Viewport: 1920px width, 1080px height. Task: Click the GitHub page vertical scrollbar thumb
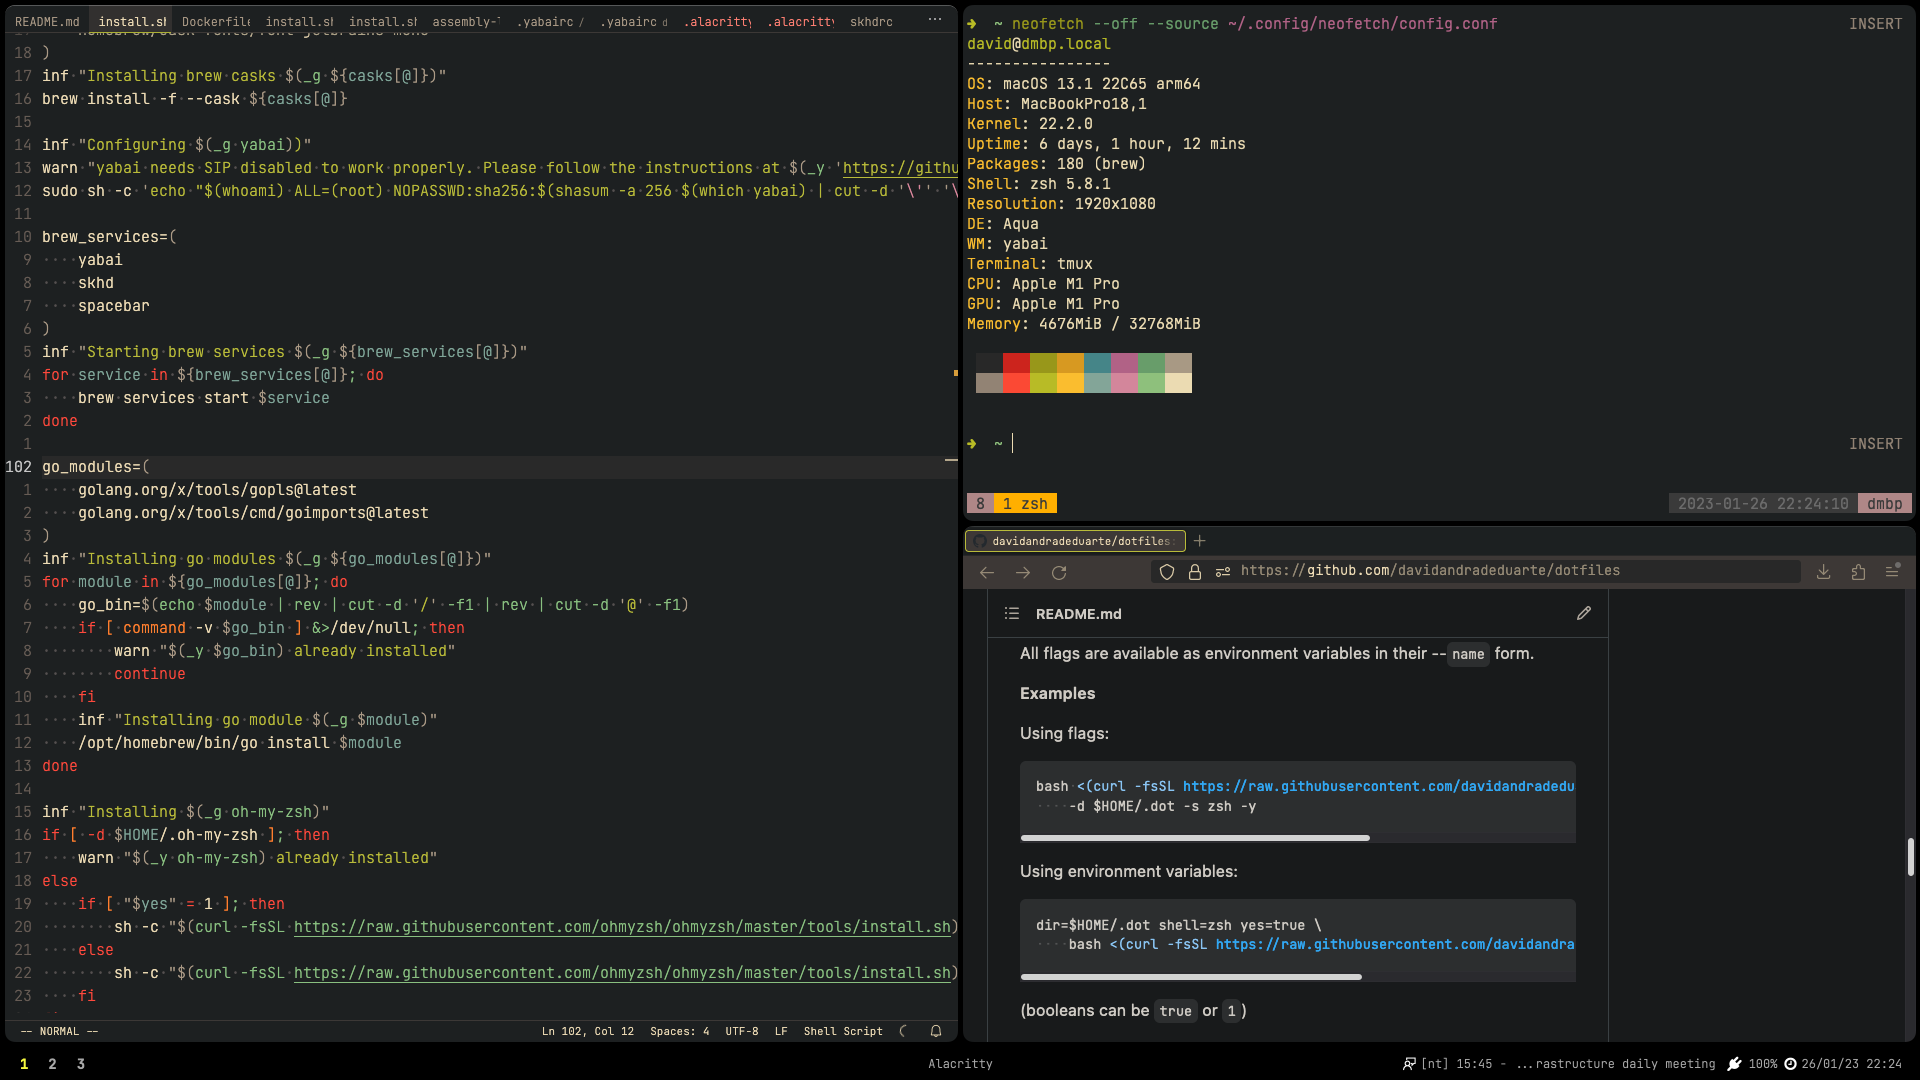[x=1910, y=857]
